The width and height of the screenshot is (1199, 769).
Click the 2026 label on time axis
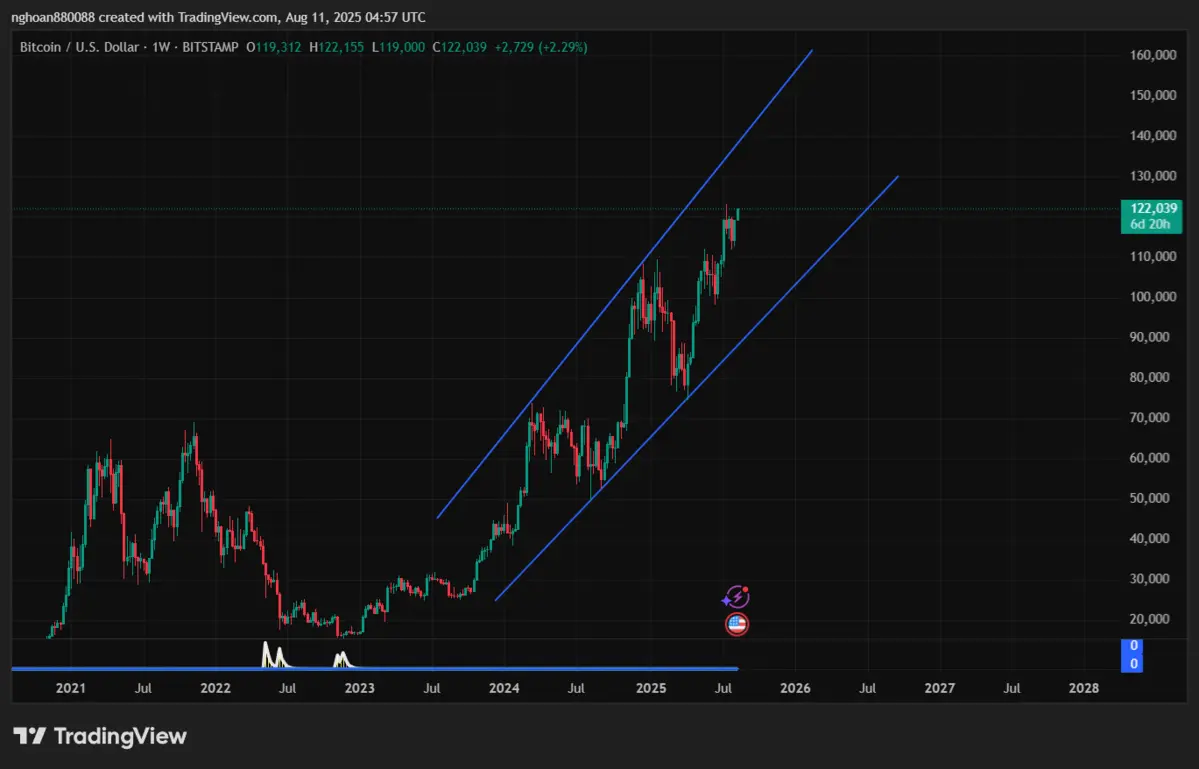[x=795, y=688]
